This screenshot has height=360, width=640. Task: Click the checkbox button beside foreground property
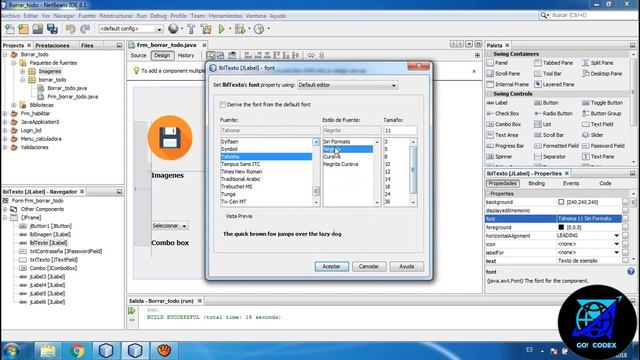click(625, 227)
